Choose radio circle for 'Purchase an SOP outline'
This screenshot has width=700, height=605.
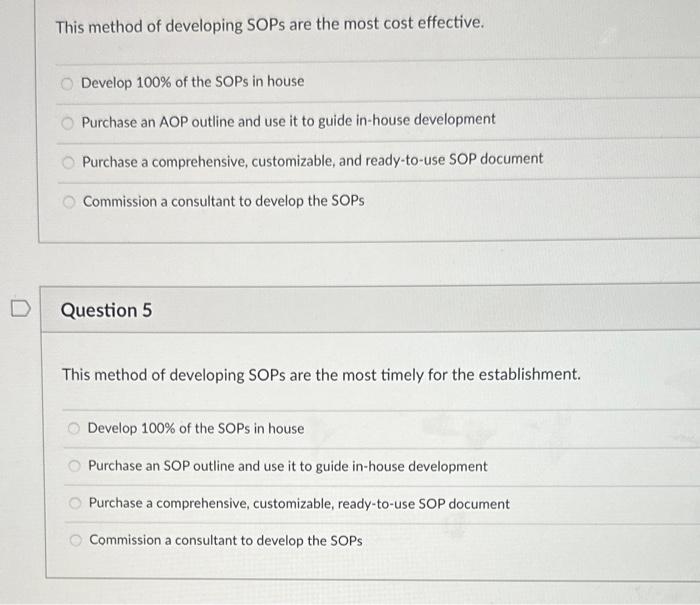[x=75, y=466]
